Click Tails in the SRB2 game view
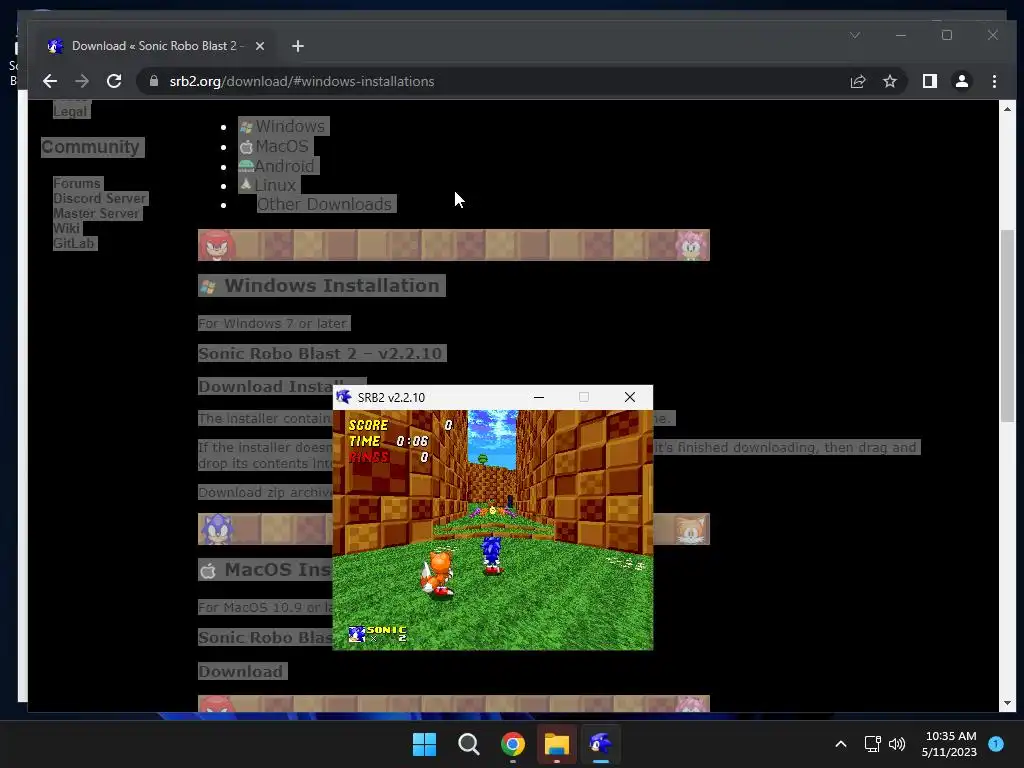This screenshot has height=768, width=1024. tap(438, 574)
